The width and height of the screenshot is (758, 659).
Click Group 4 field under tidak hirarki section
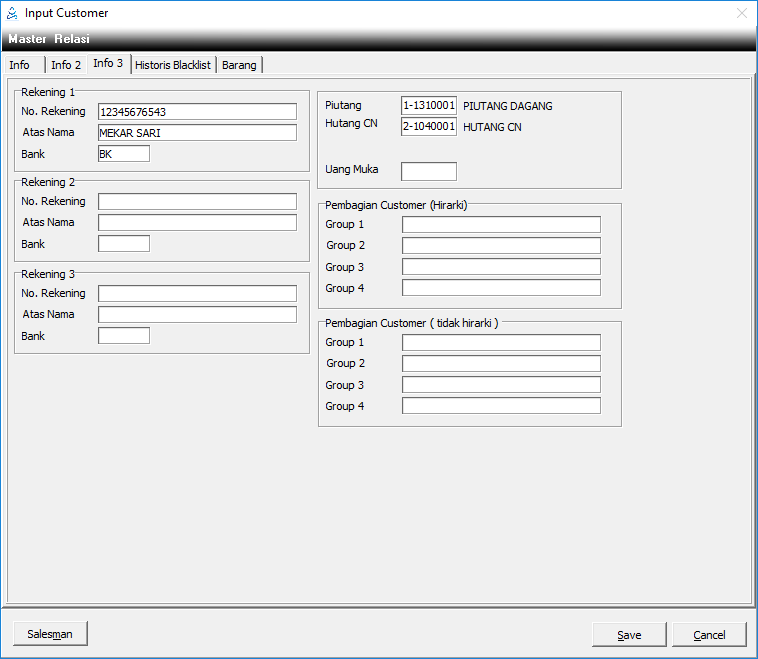(501, 406)
